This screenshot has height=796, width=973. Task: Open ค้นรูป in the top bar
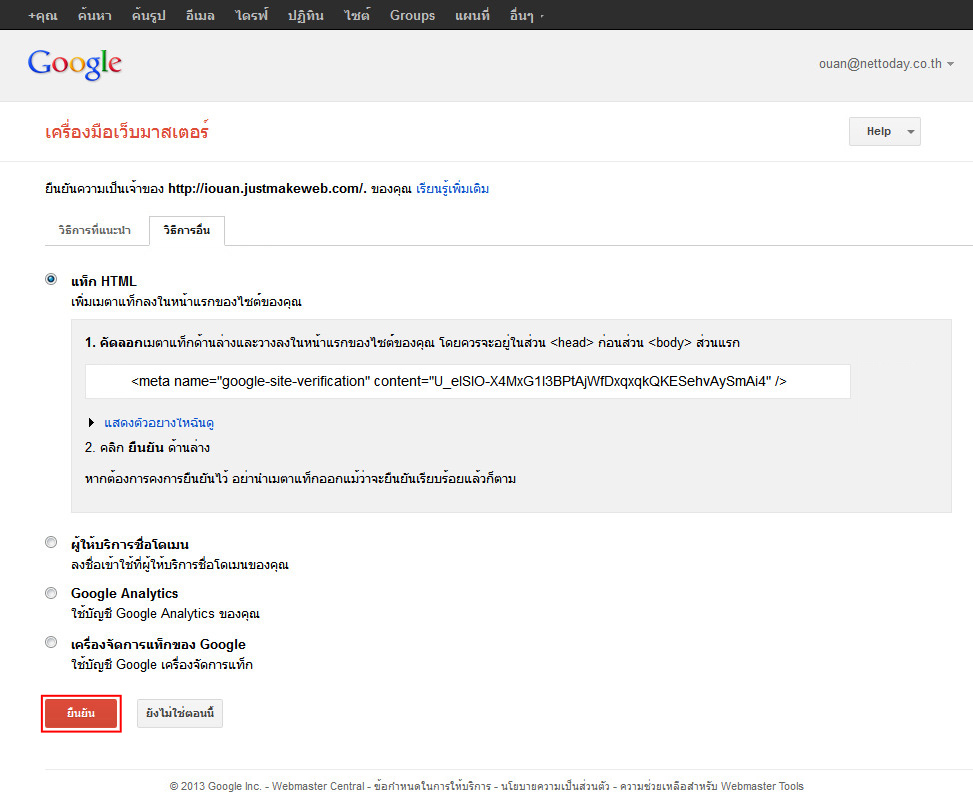coord(148,16)
